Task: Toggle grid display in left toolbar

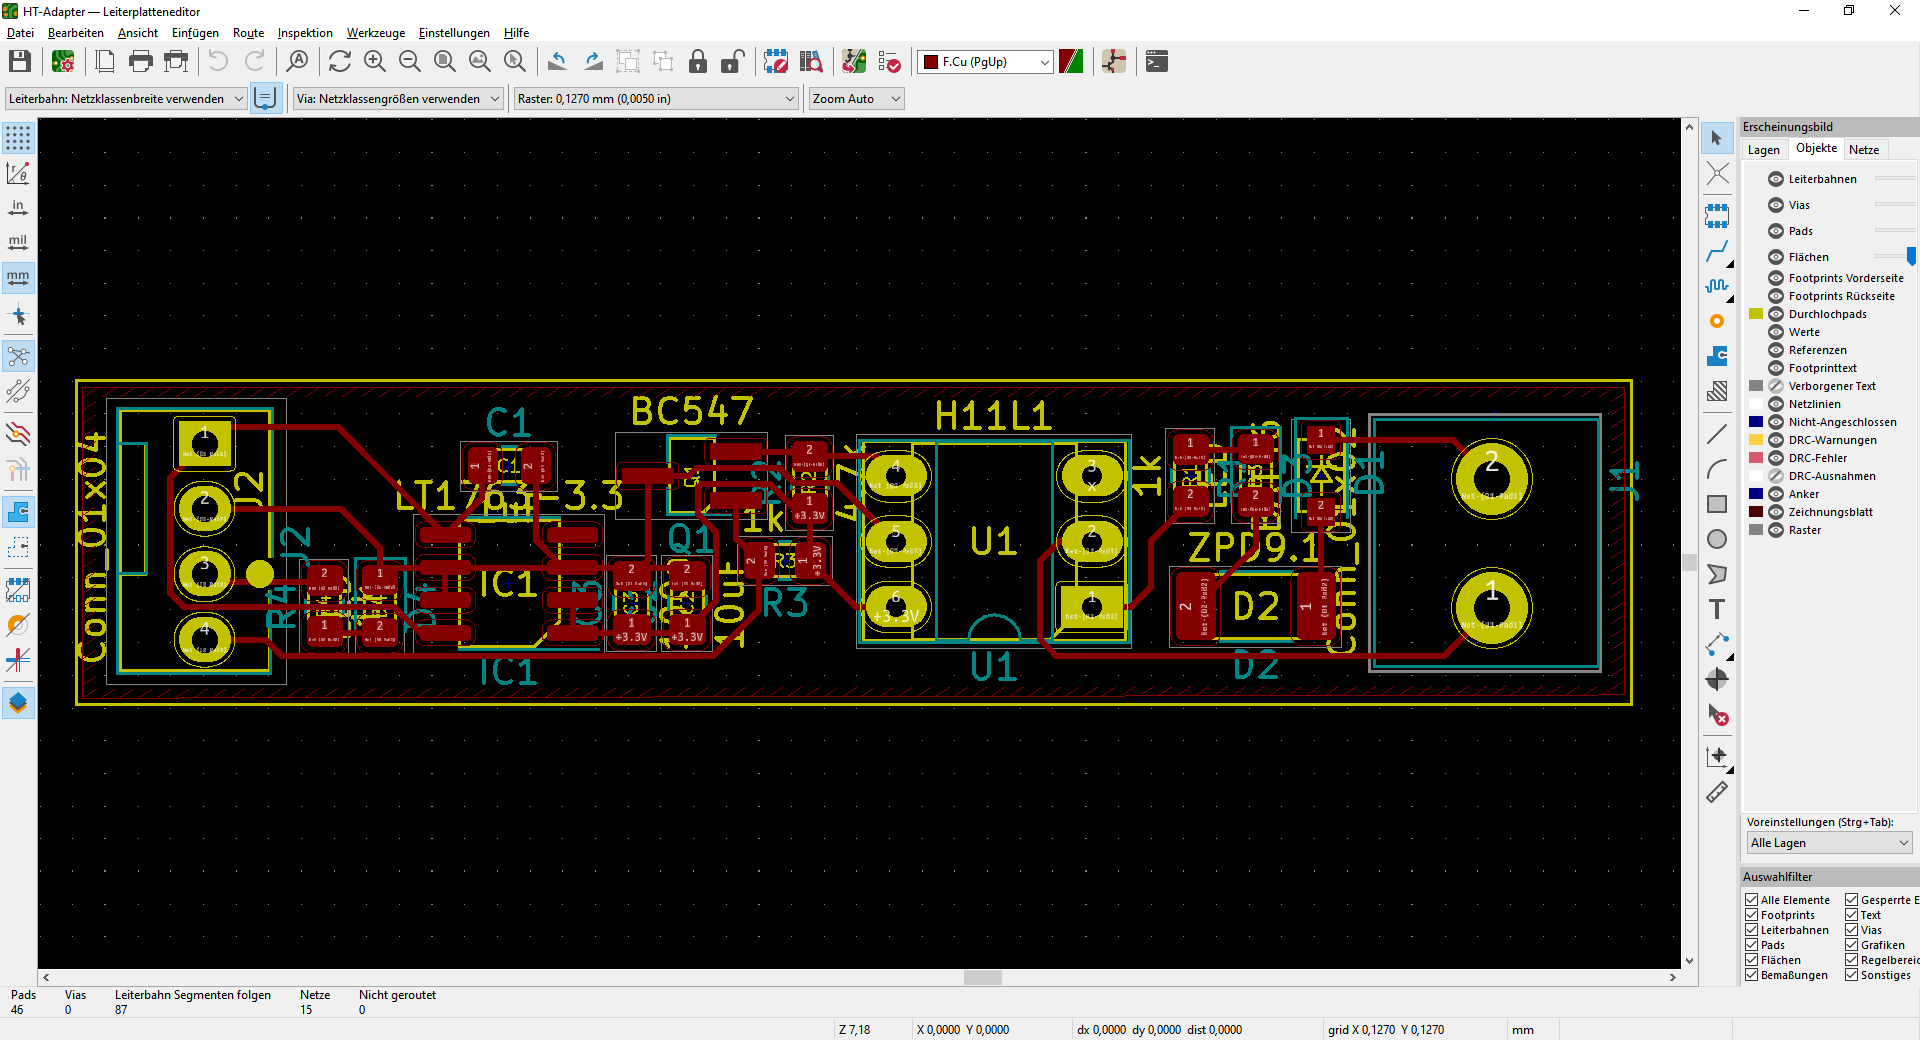Action: [18, 138]
